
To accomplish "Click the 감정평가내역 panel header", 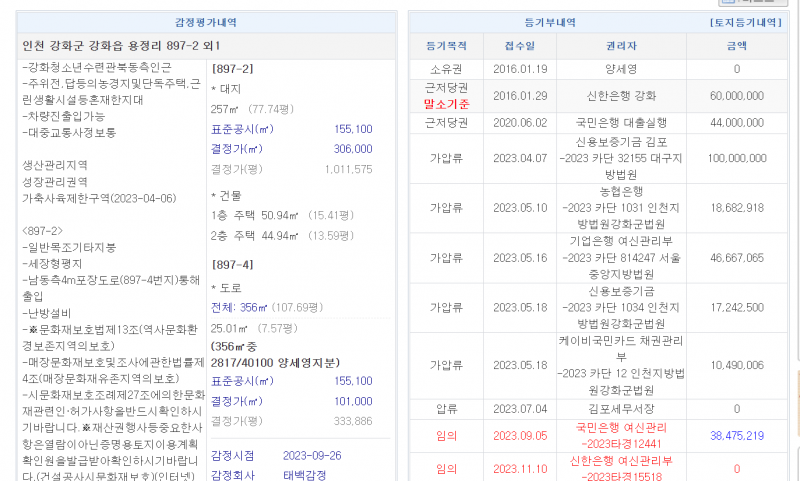I will (x=203, y=22).
